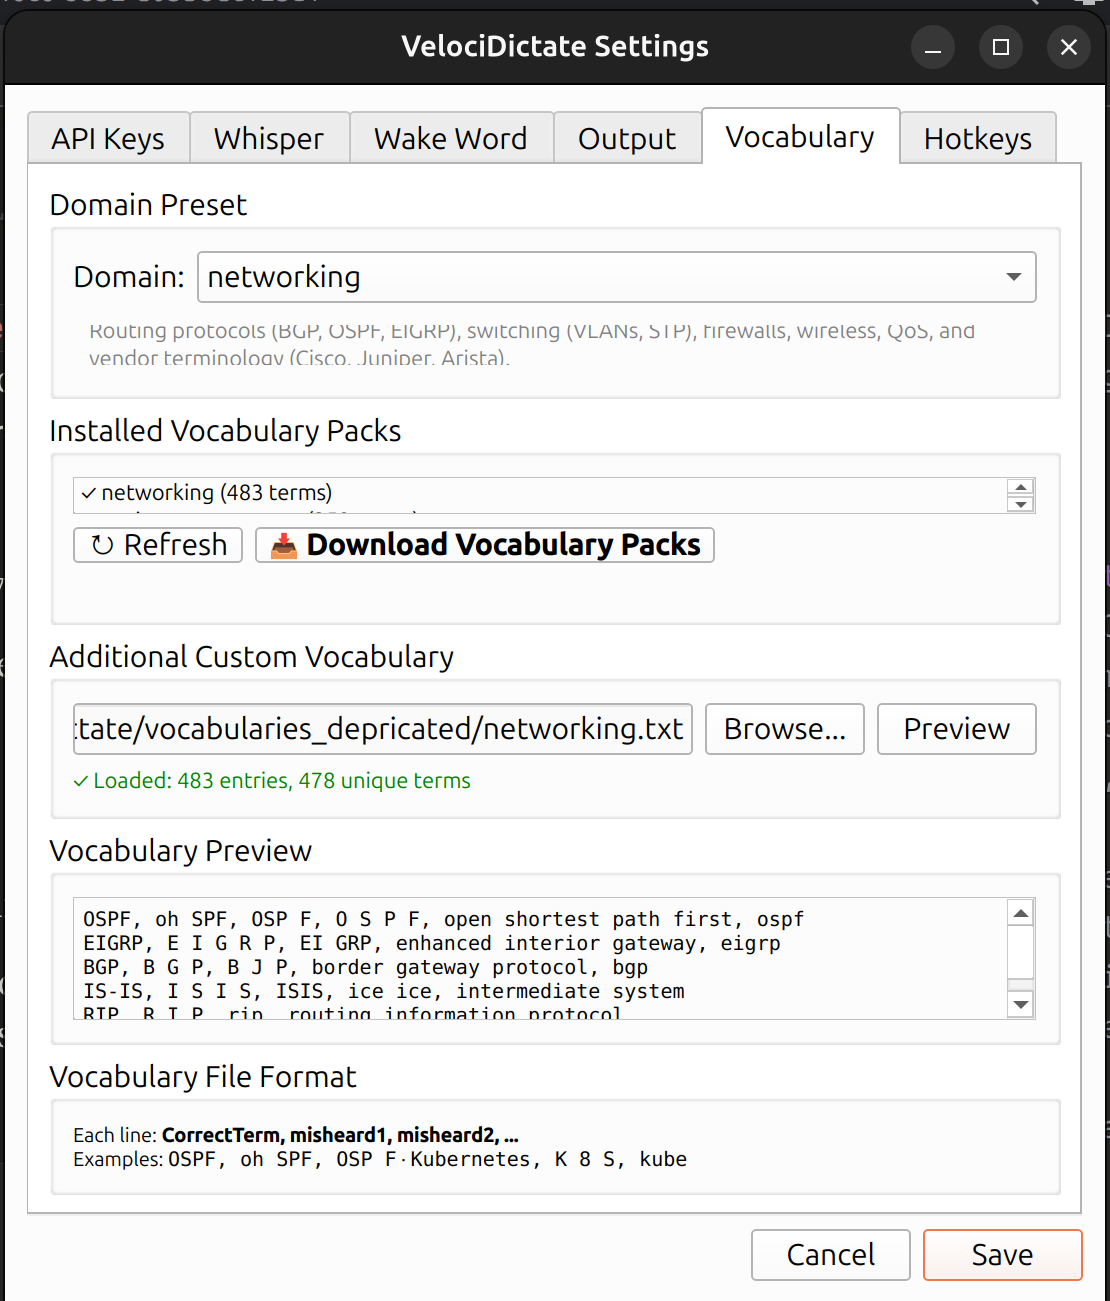This screenshot has height=1301, width=1110.
Task: Click the green checkmark next to Loaded entries
Action: point(80,781)
